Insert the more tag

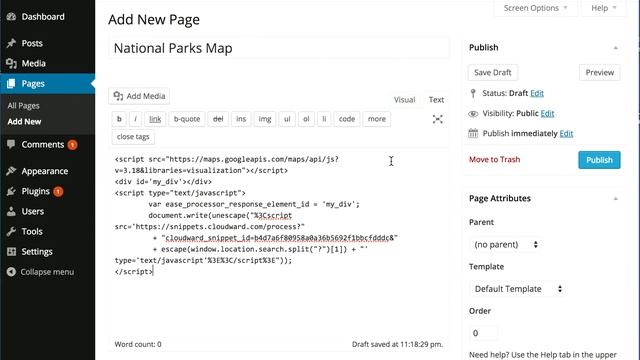[x=377, y=119]
